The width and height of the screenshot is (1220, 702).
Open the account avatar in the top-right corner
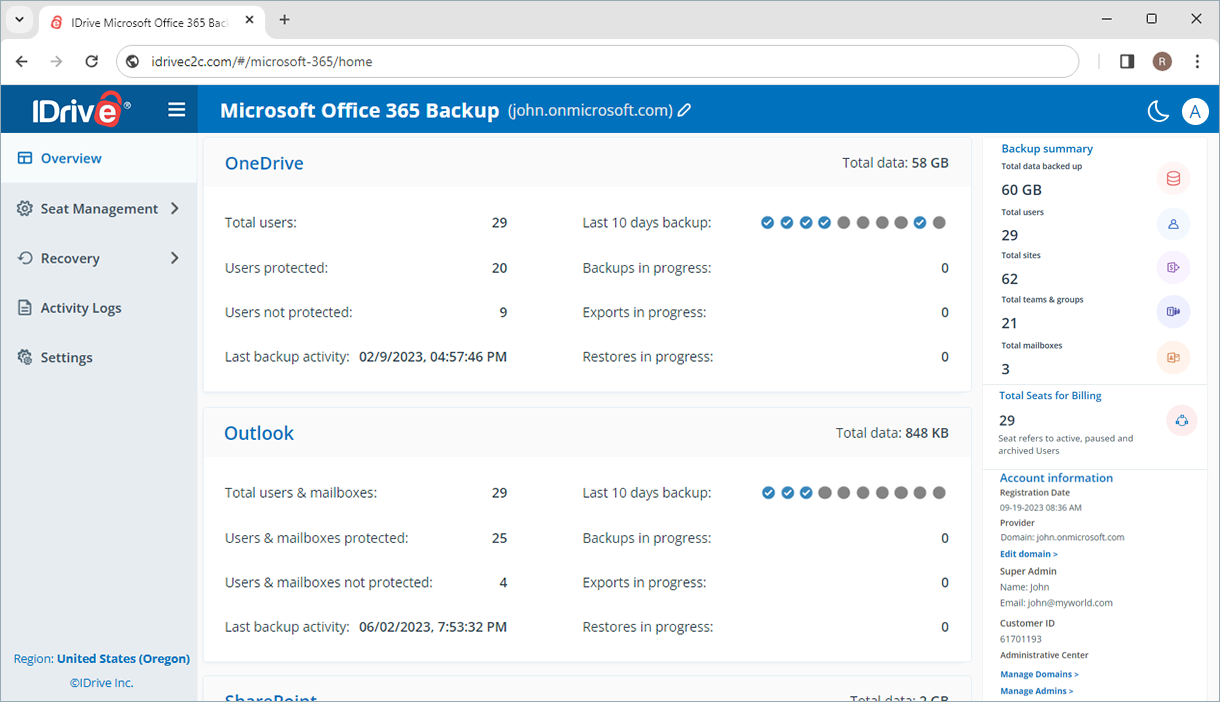click(1195, 111)
